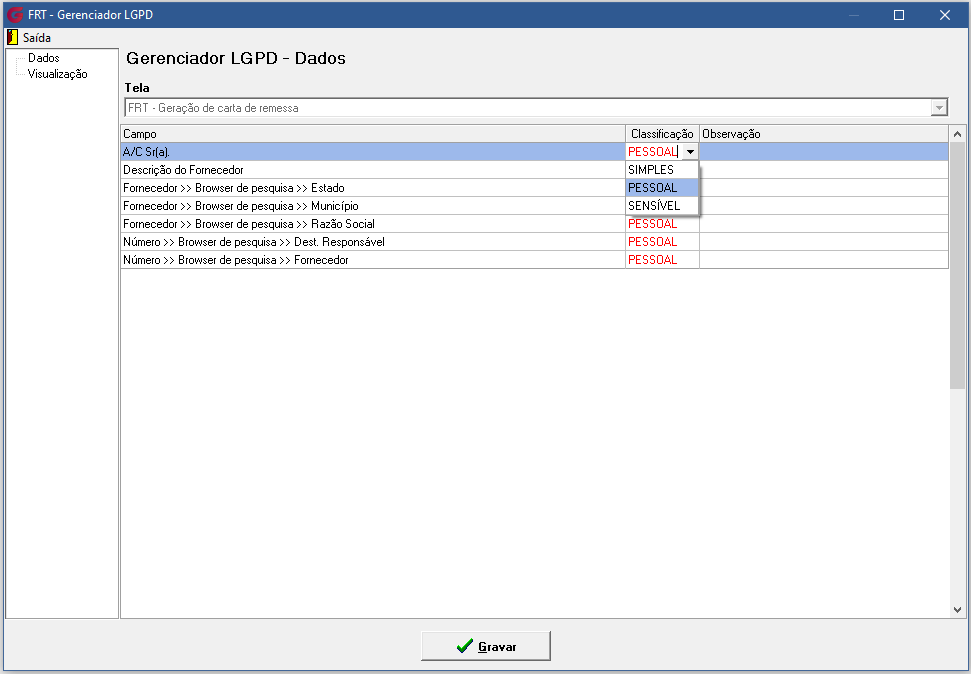Click Observação cell of A/C Sr(a). row
This screenshot has width=971, height=674.
824,152
